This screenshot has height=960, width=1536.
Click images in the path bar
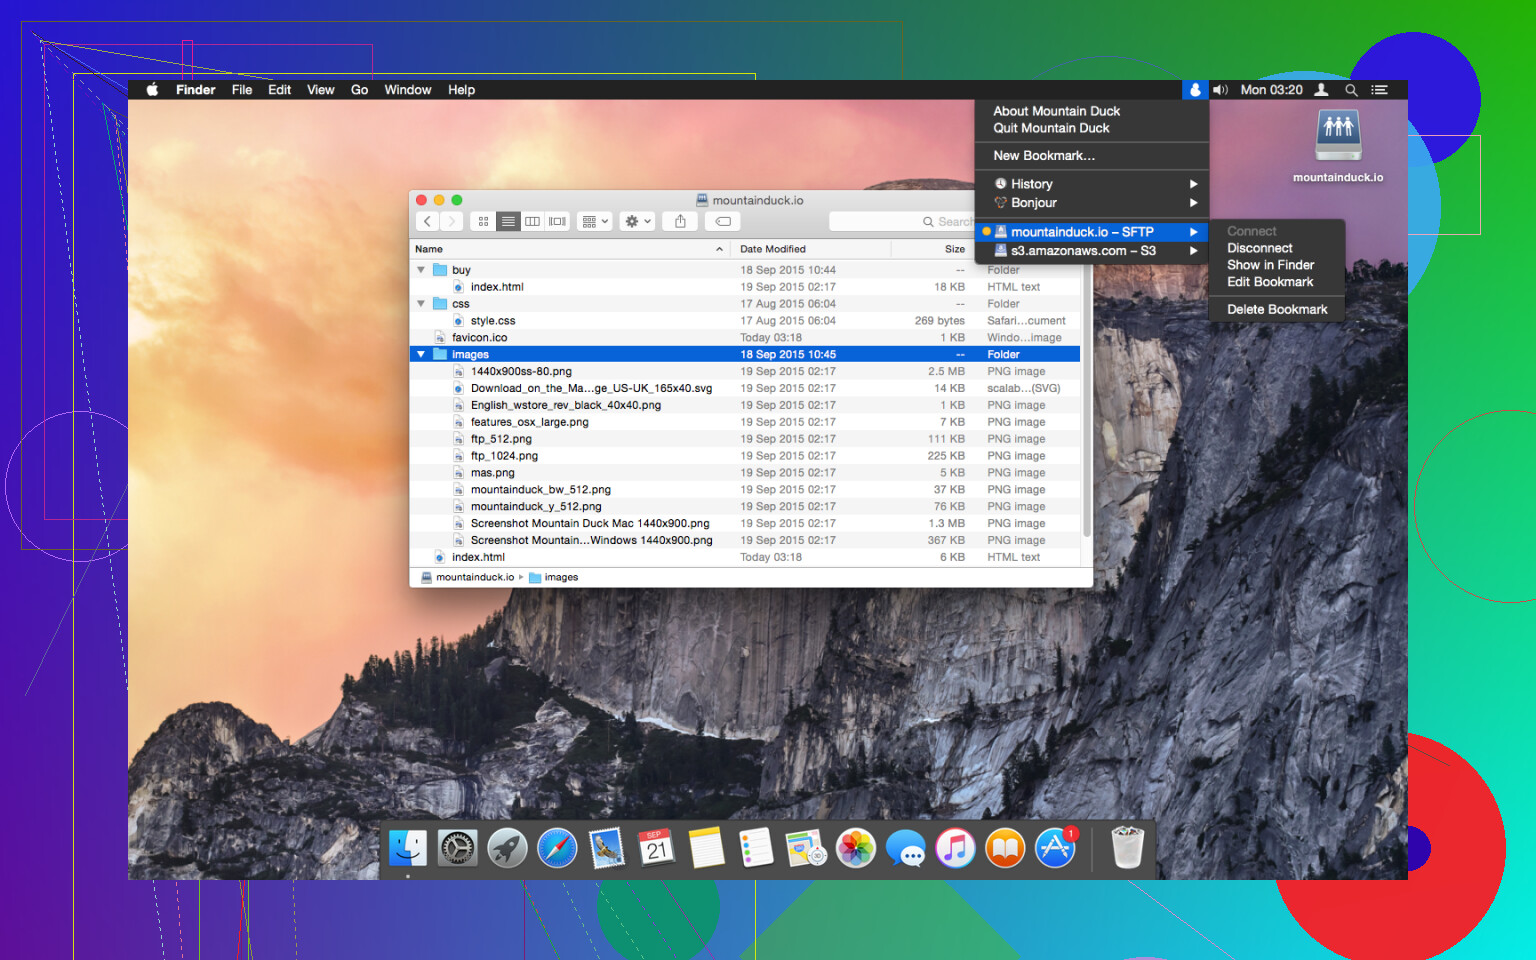(553, 577)
